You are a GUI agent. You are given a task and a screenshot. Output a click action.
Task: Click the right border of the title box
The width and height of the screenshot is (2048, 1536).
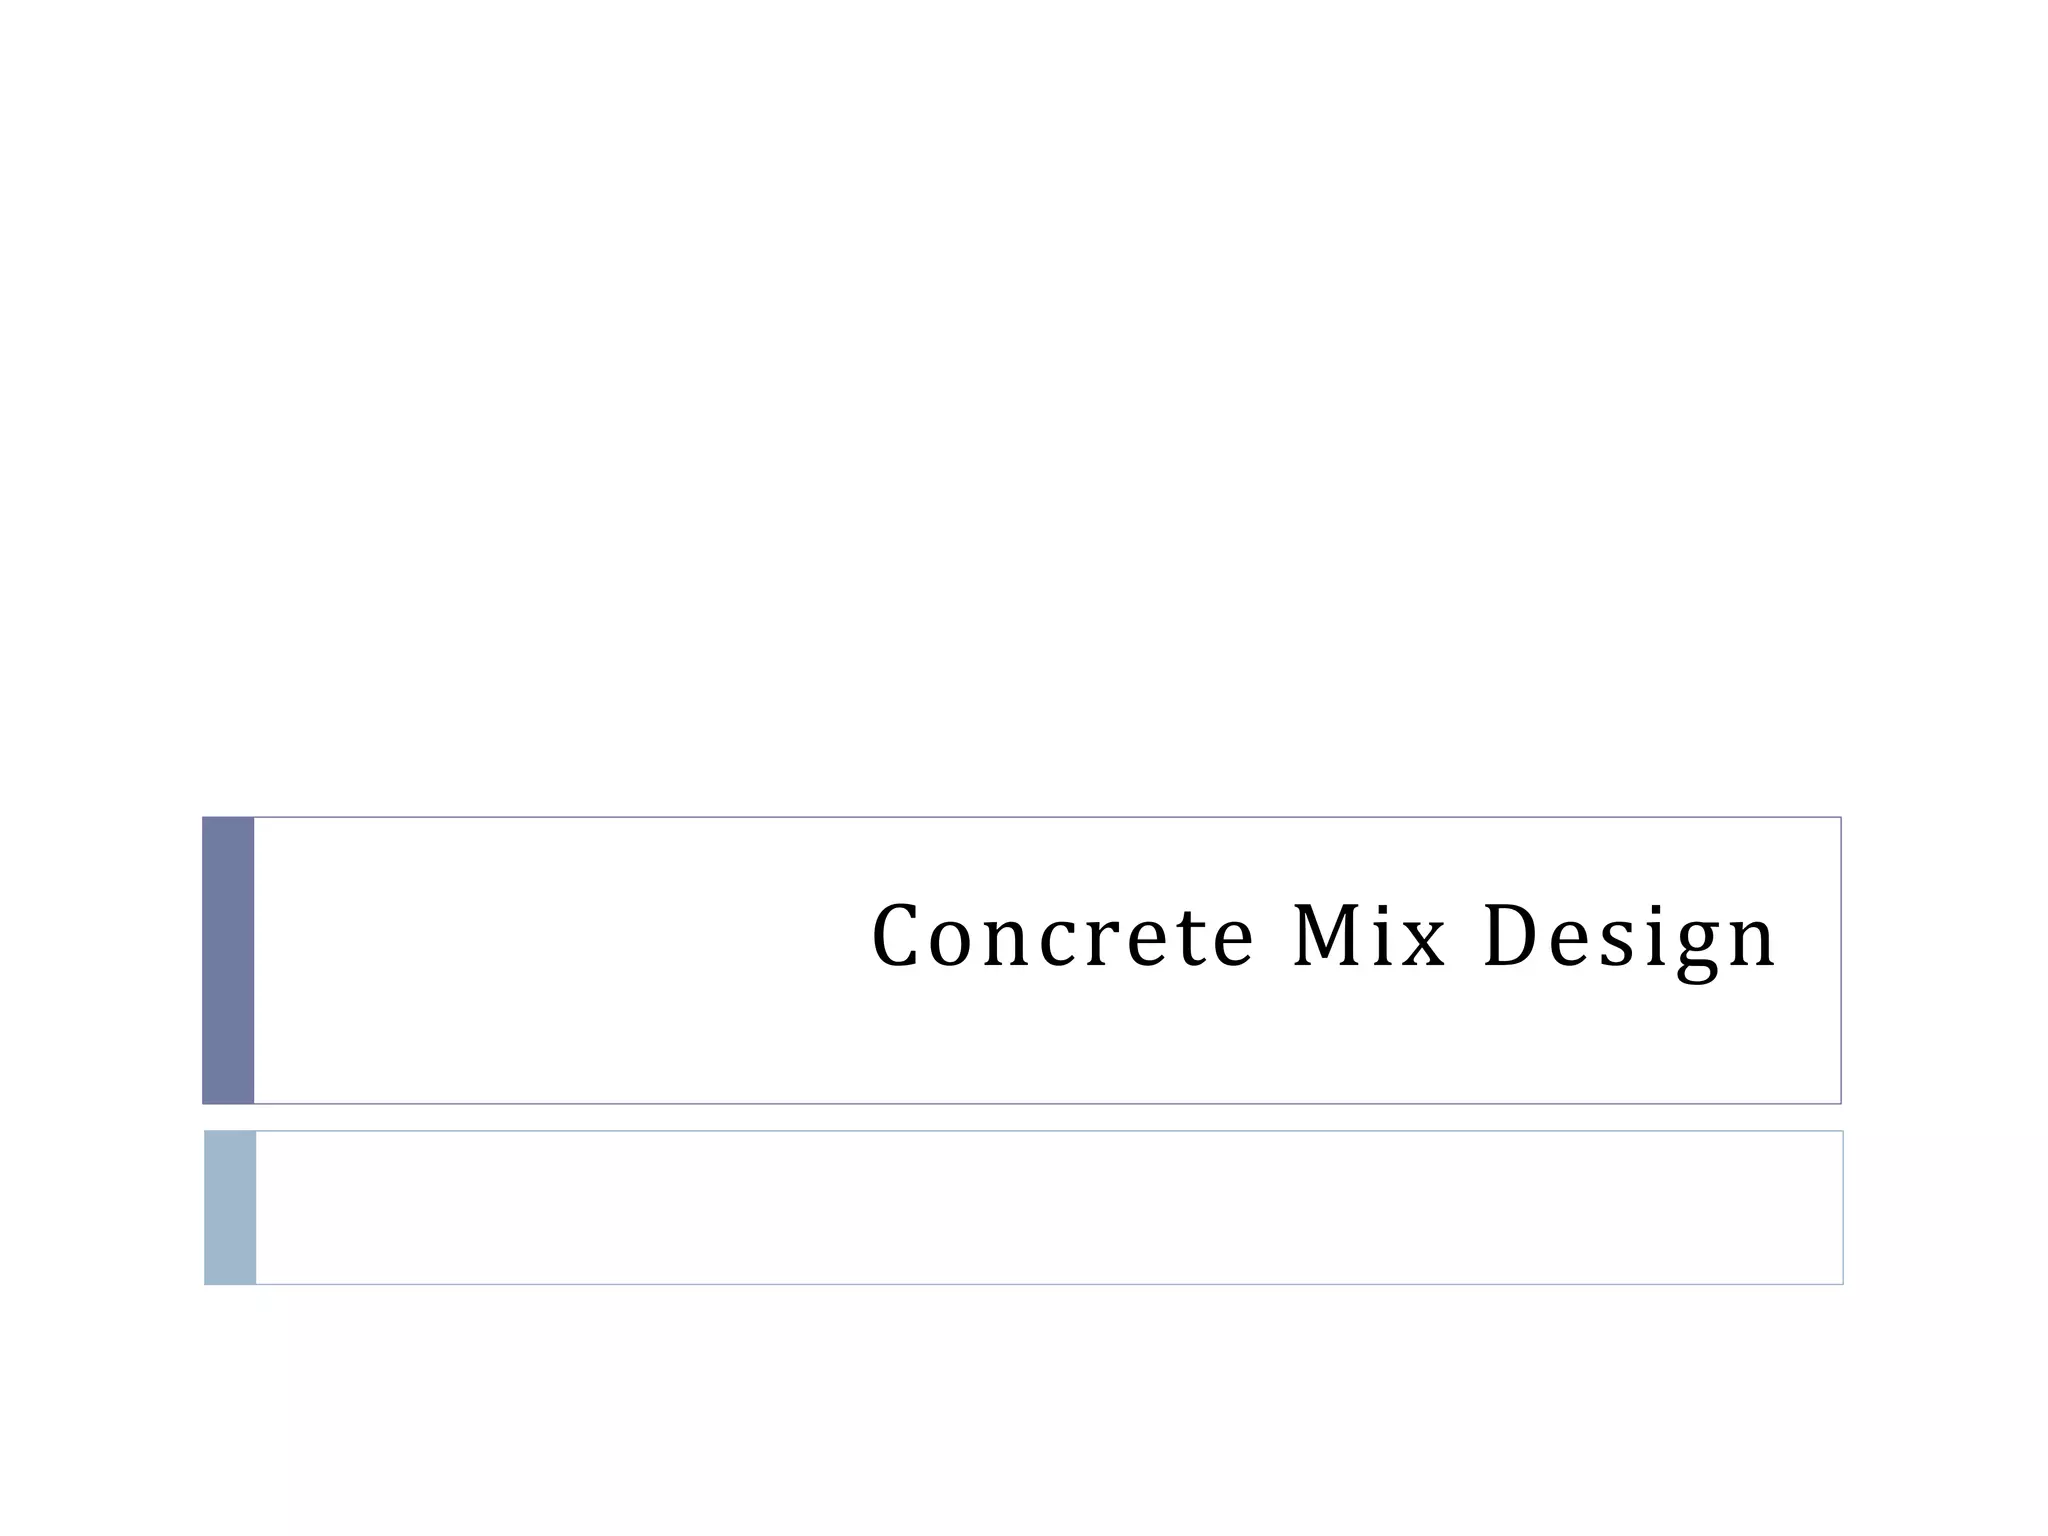point(1841,960)
